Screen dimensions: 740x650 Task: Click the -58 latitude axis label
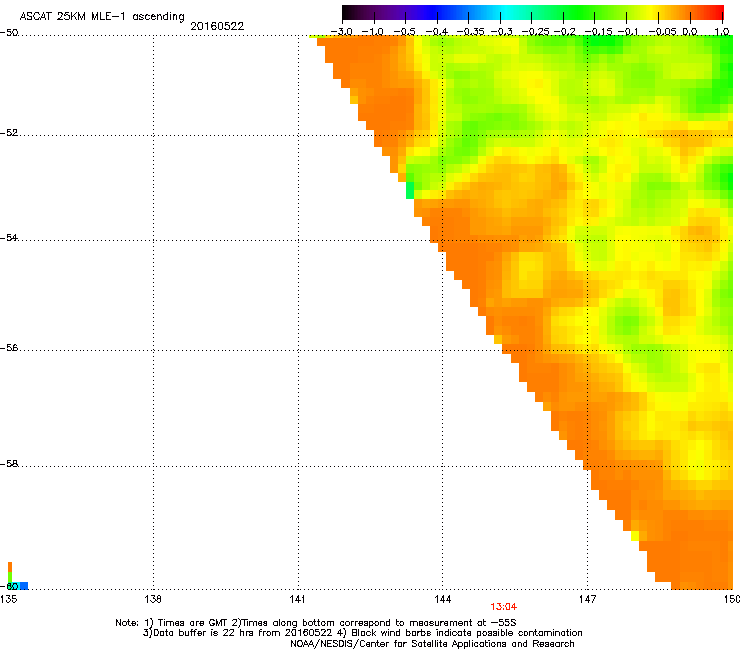pos(9,464)
